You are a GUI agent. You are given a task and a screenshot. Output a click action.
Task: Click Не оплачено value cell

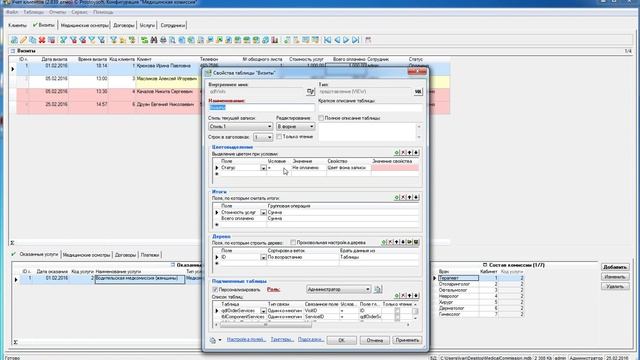click(x=309, y=168)
